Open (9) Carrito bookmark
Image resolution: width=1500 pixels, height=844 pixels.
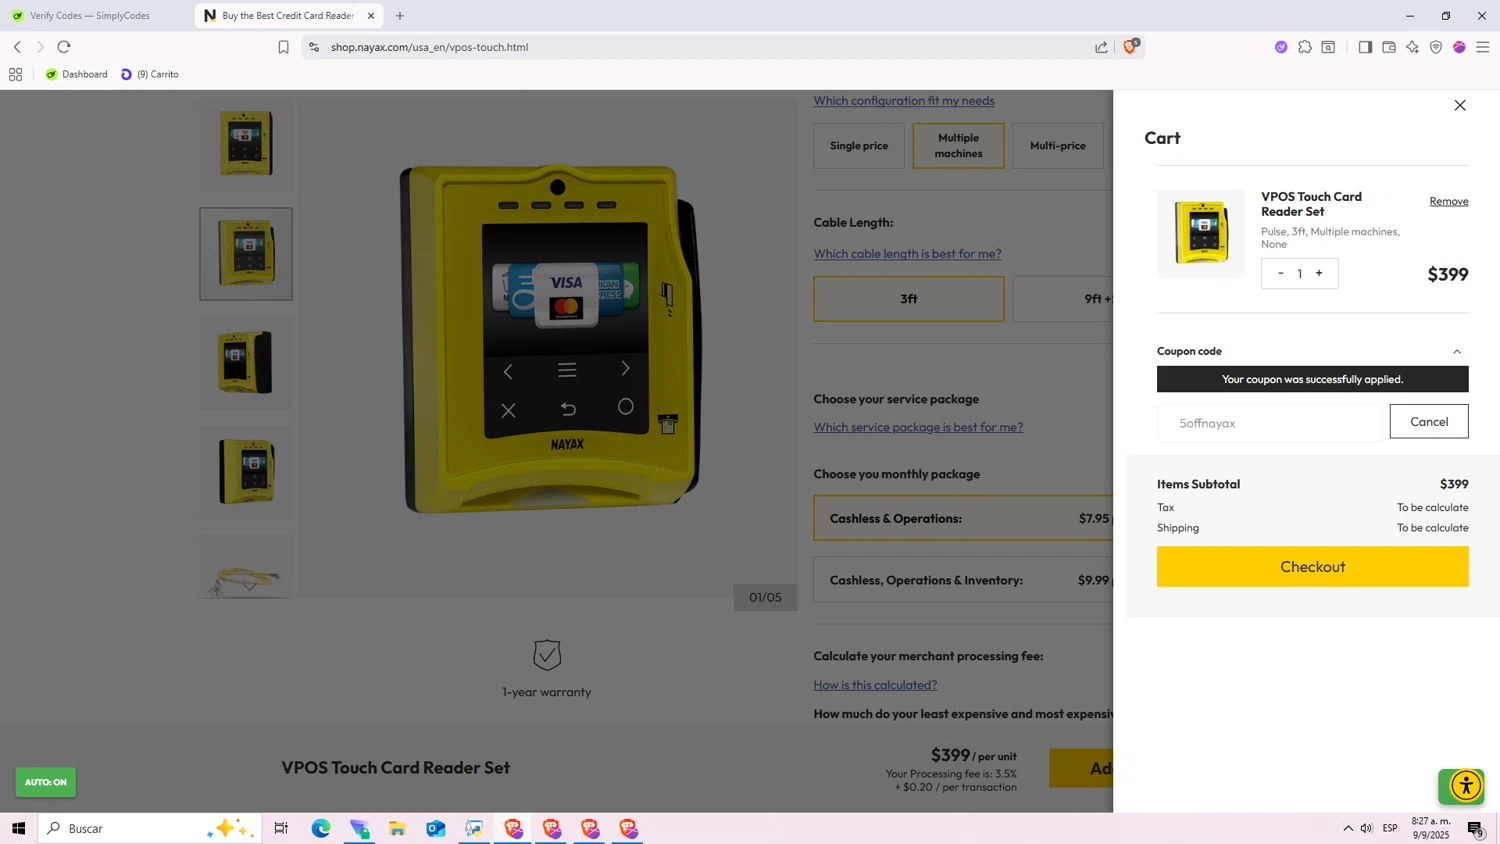tap(150, 74)
